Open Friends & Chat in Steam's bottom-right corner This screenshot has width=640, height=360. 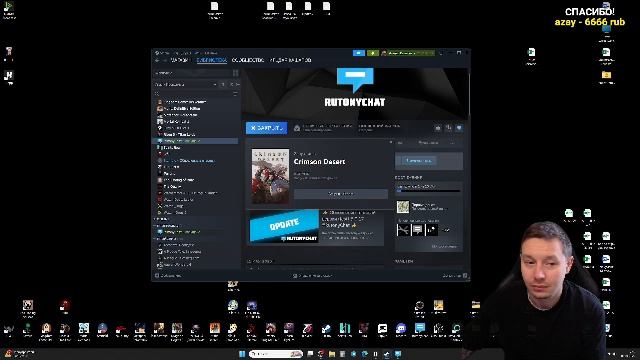pyautogui.click(x=455, y=276)
